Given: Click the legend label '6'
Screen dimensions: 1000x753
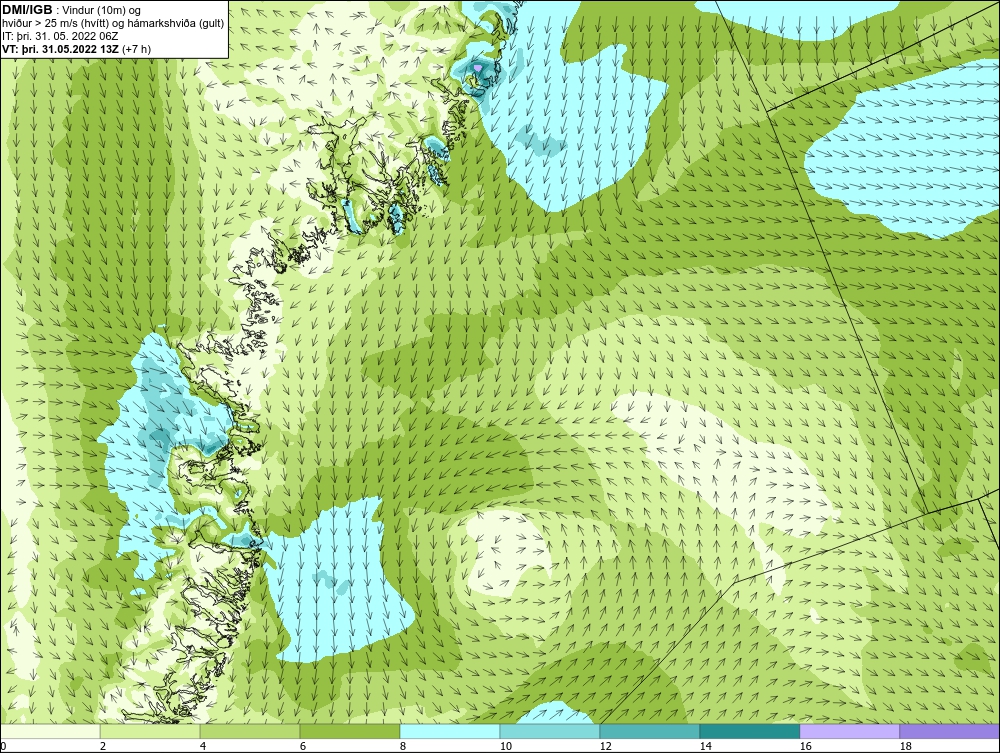Looking at the screenshot, I should click(x=302, y=746).
